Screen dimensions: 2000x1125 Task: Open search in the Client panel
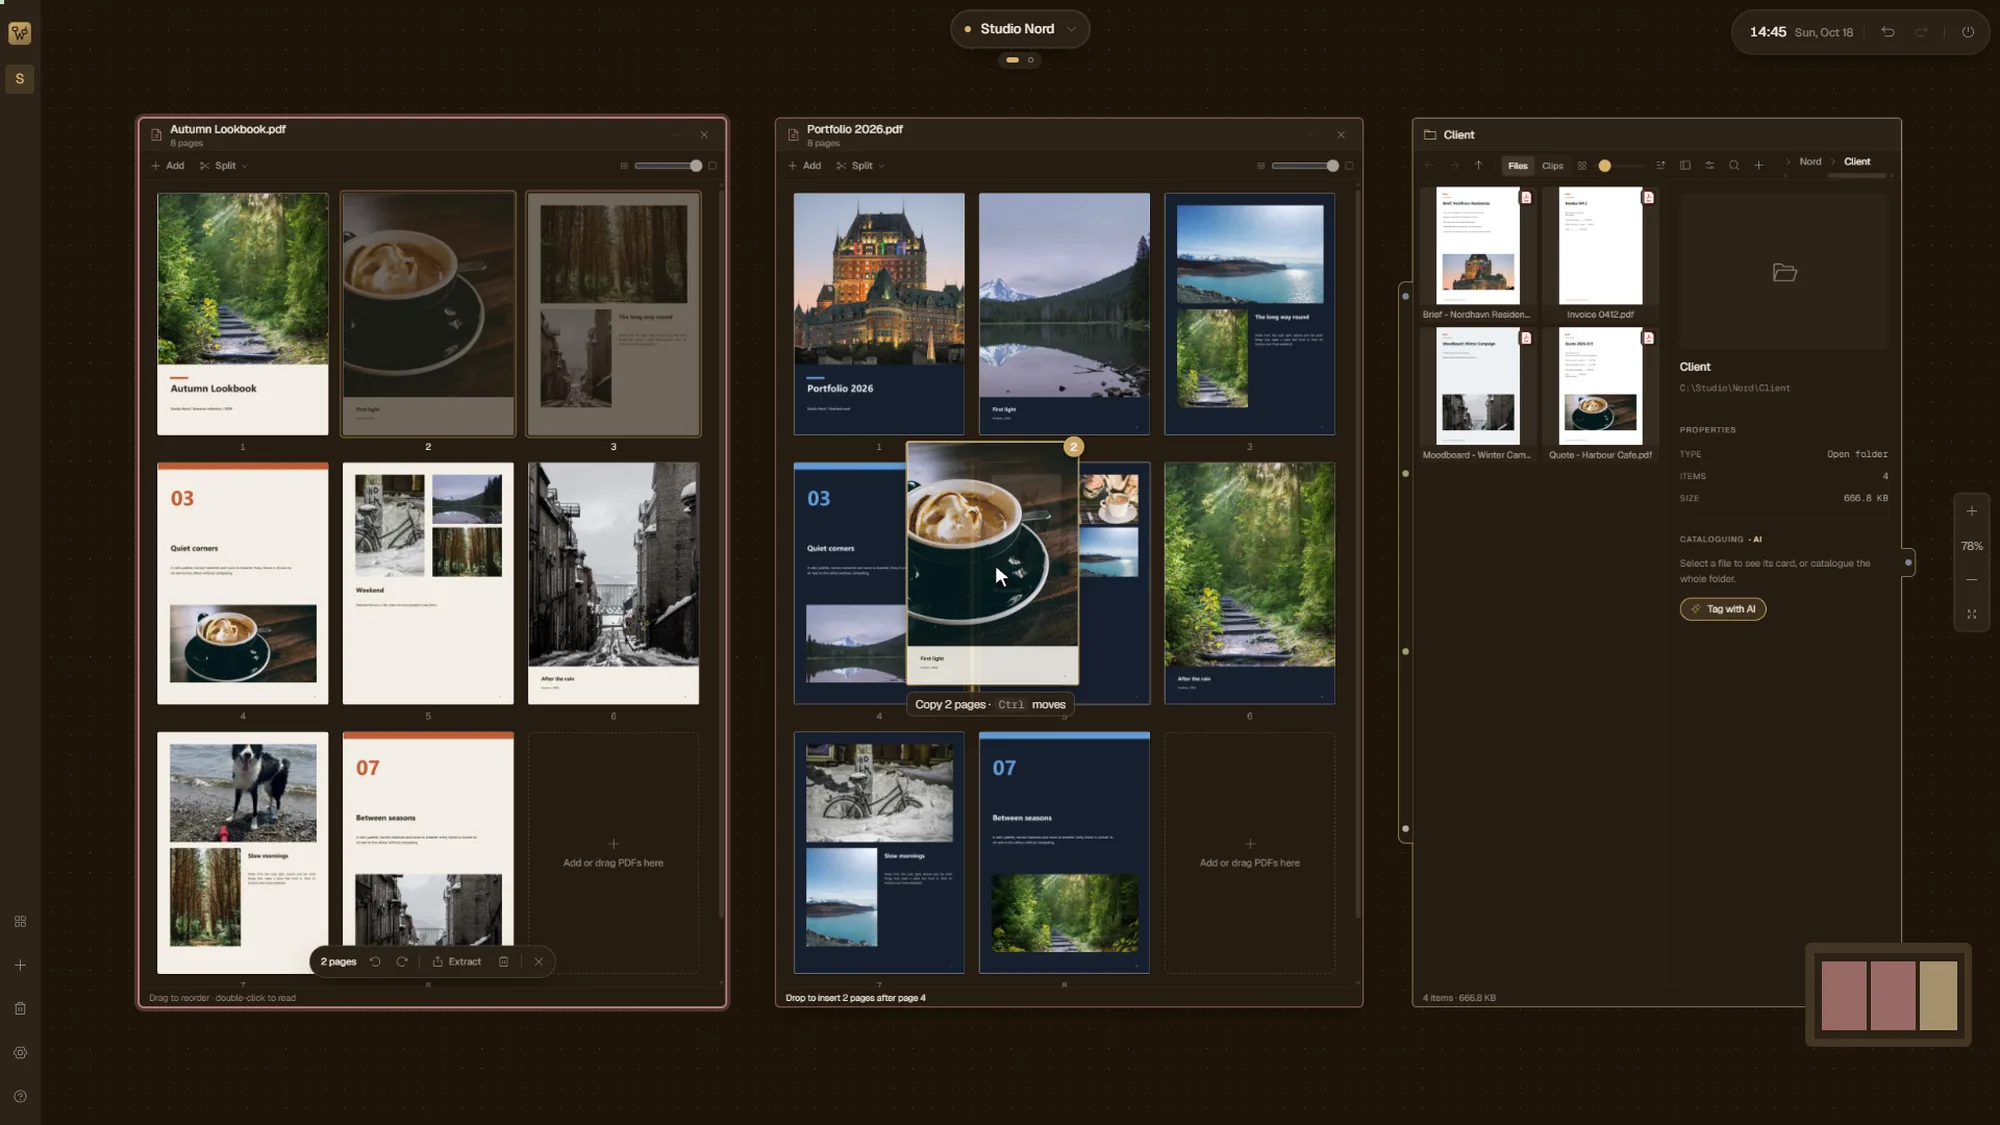[x=1734, y=166]
